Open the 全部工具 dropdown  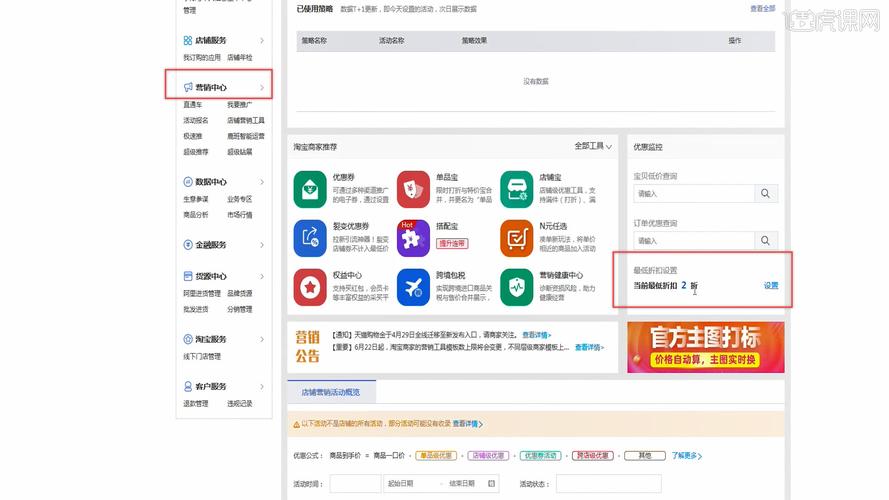(593, 146)
